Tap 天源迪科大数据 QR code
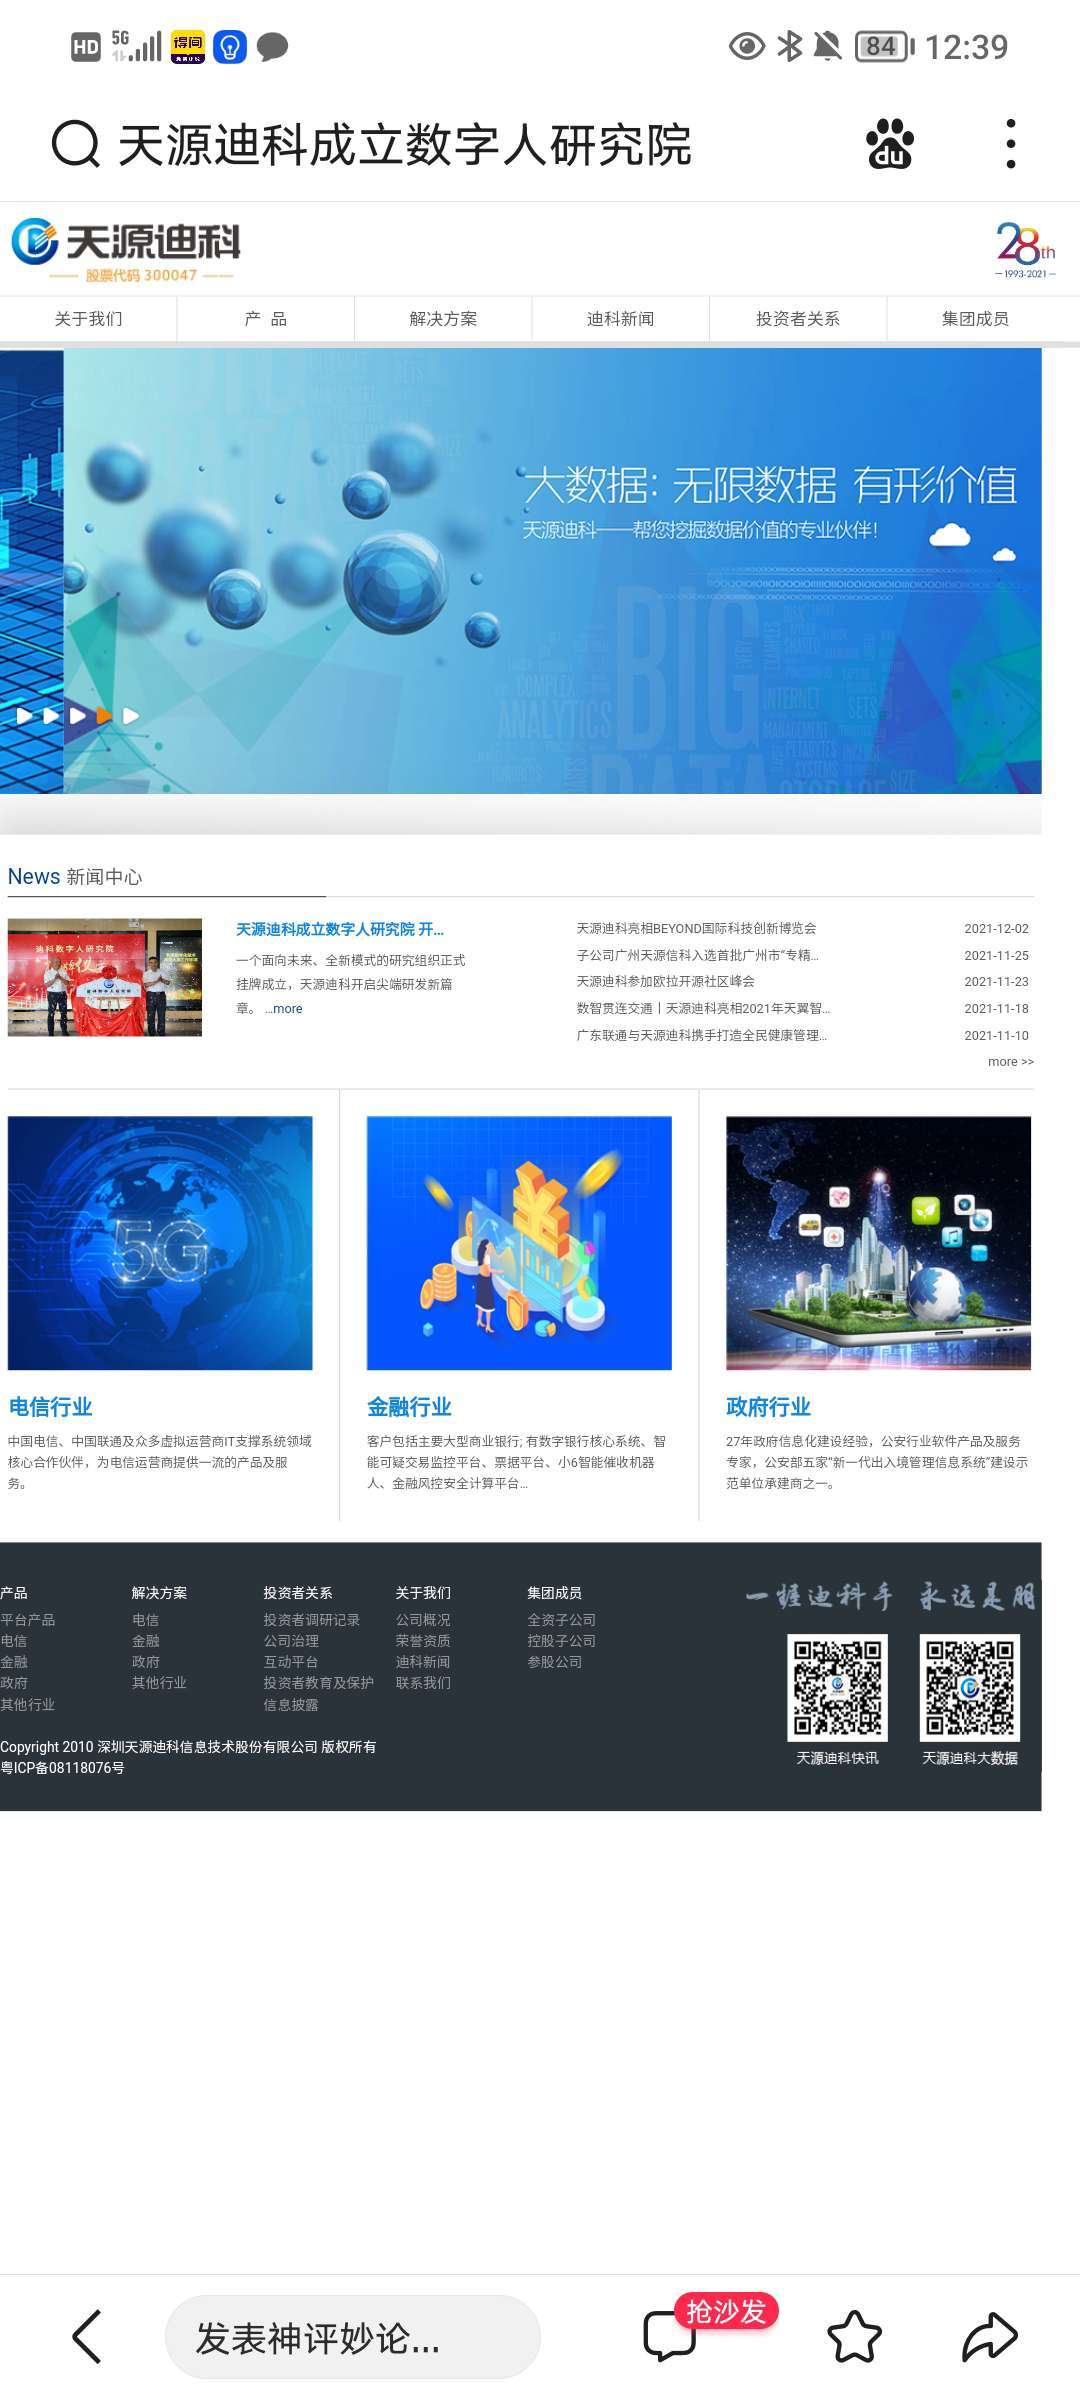1080x2400 pixels. (969, 1687)
